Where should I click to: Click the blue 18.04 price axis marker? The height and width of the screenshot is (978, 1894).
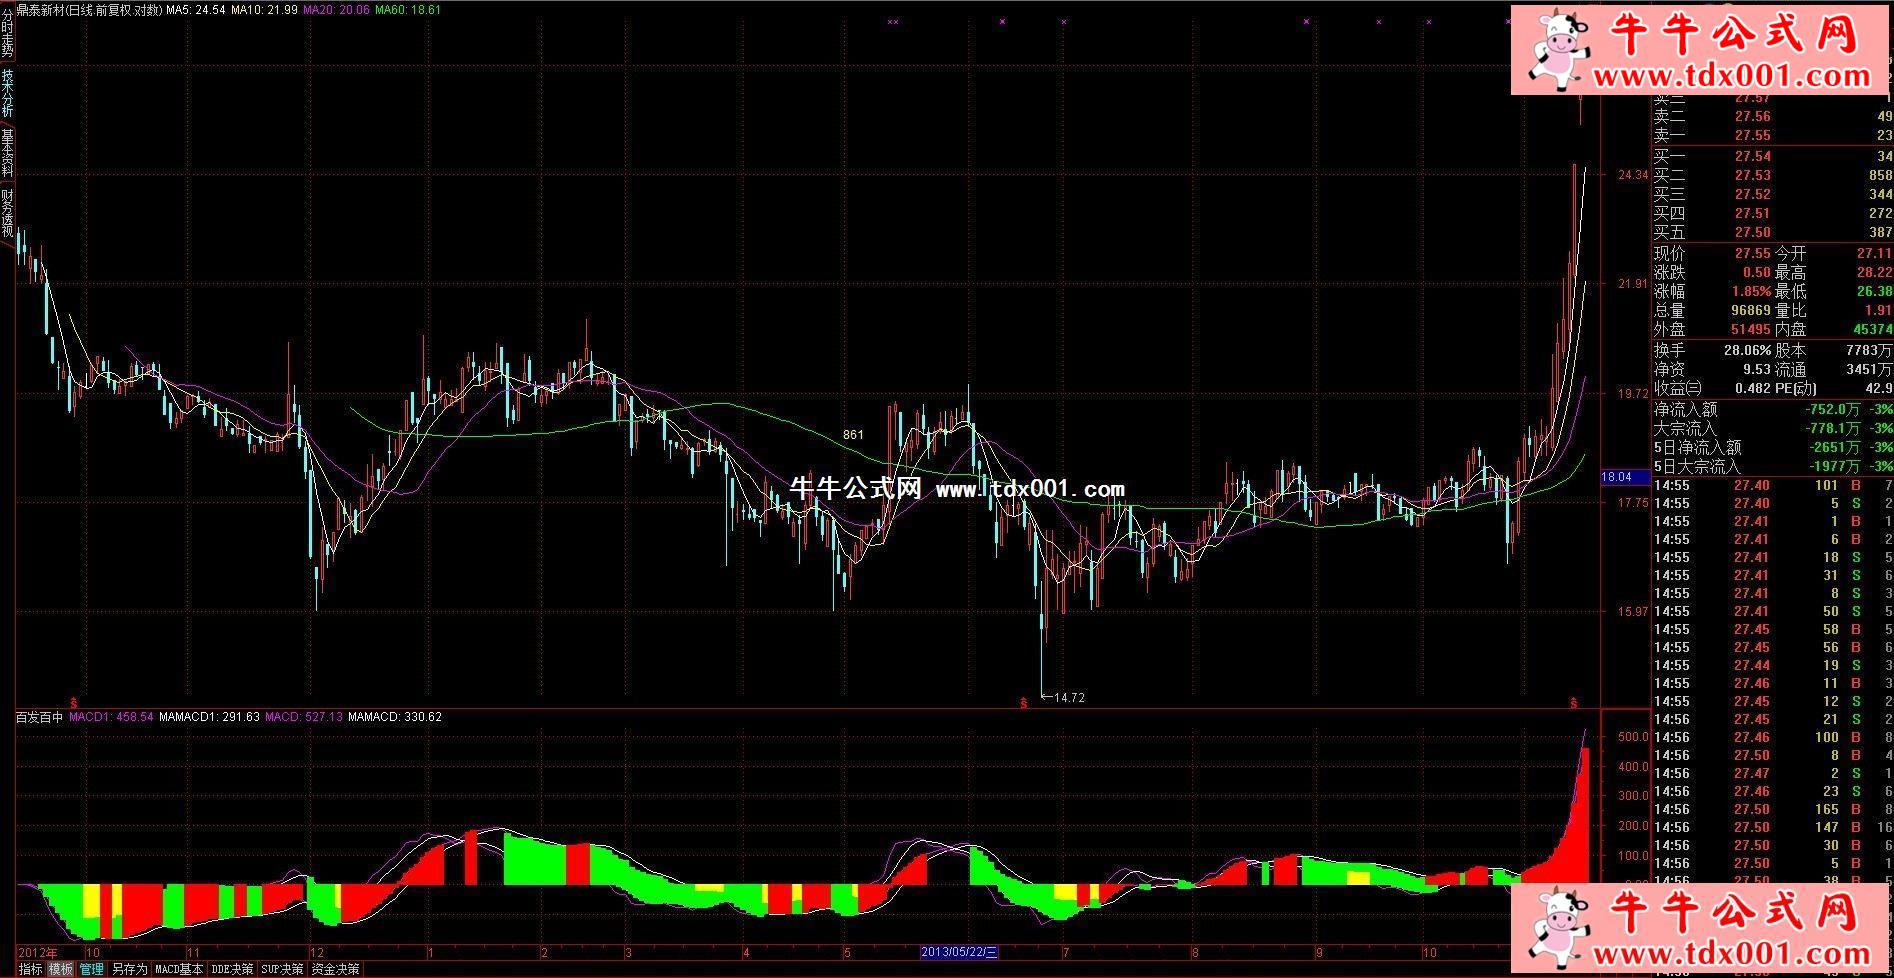pos(1616,477)
